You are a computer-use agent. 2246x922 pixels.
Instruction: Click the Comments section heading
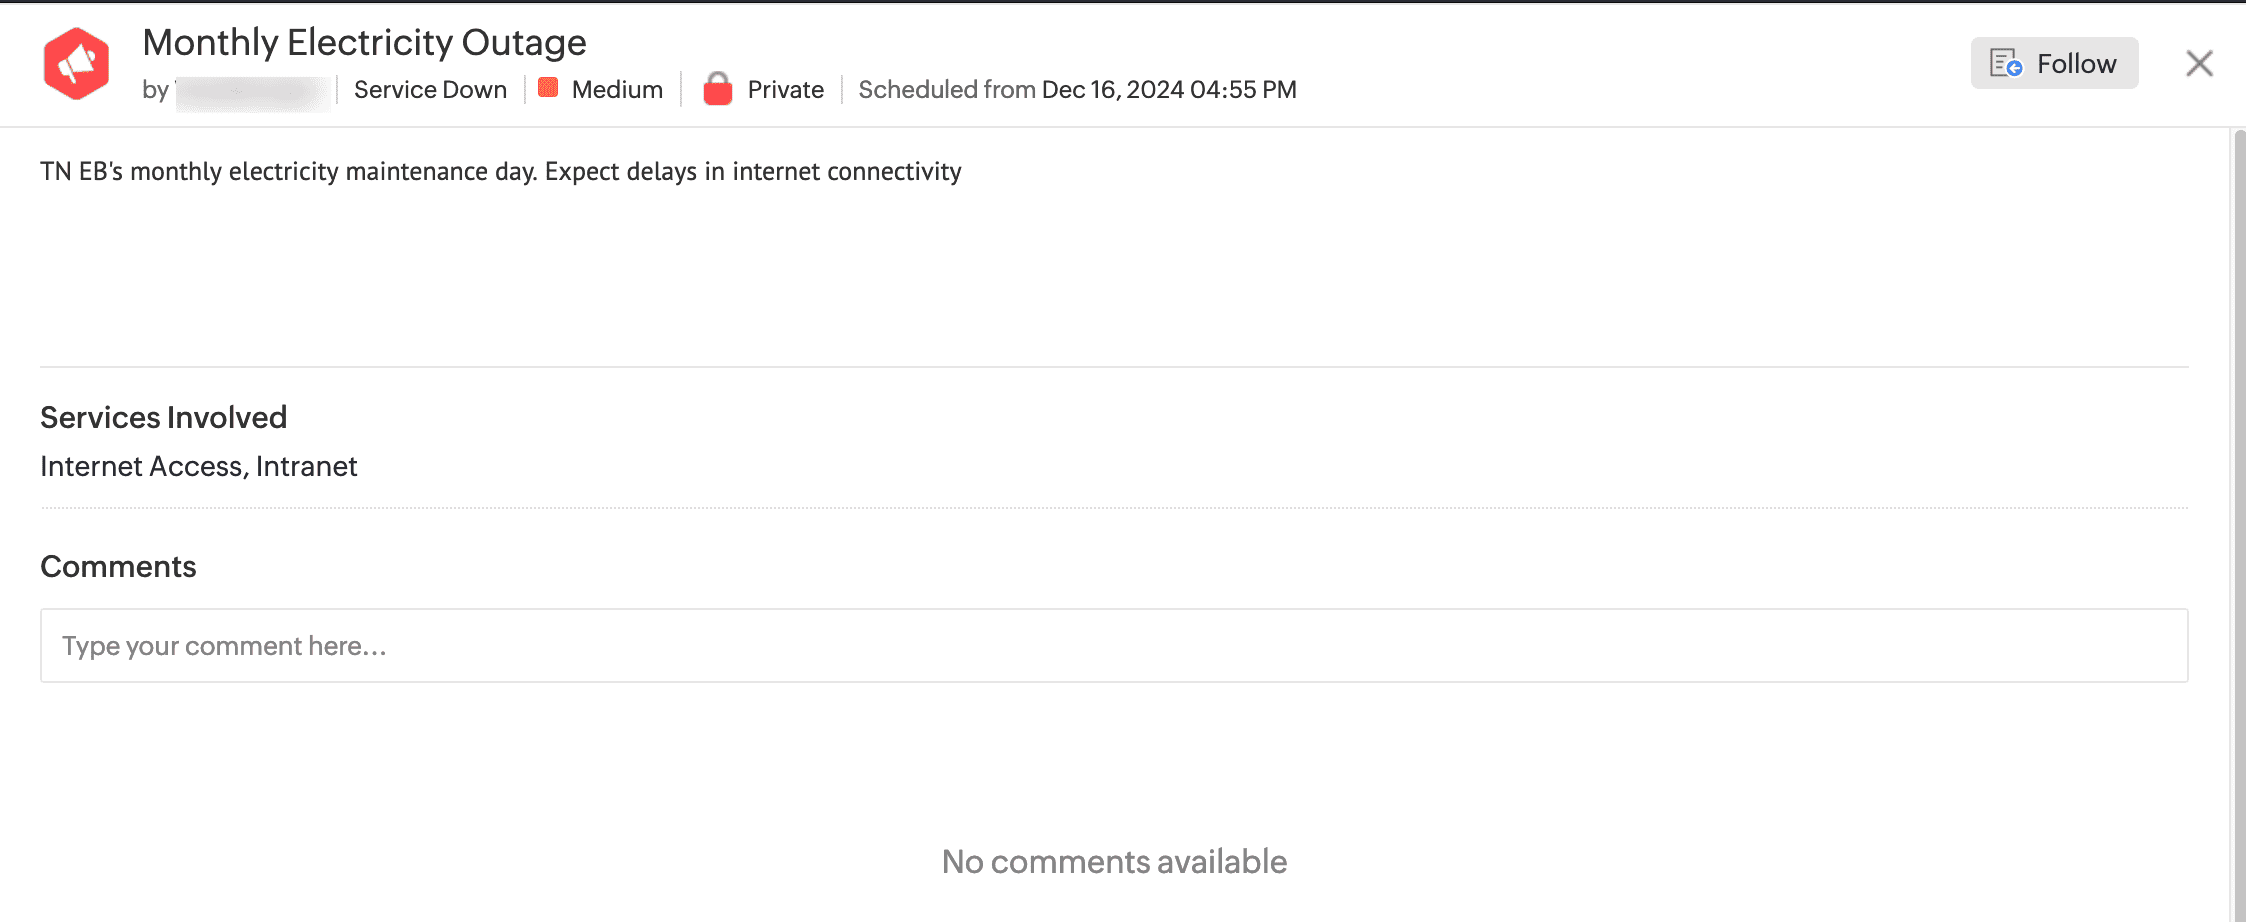pos(118,566)
